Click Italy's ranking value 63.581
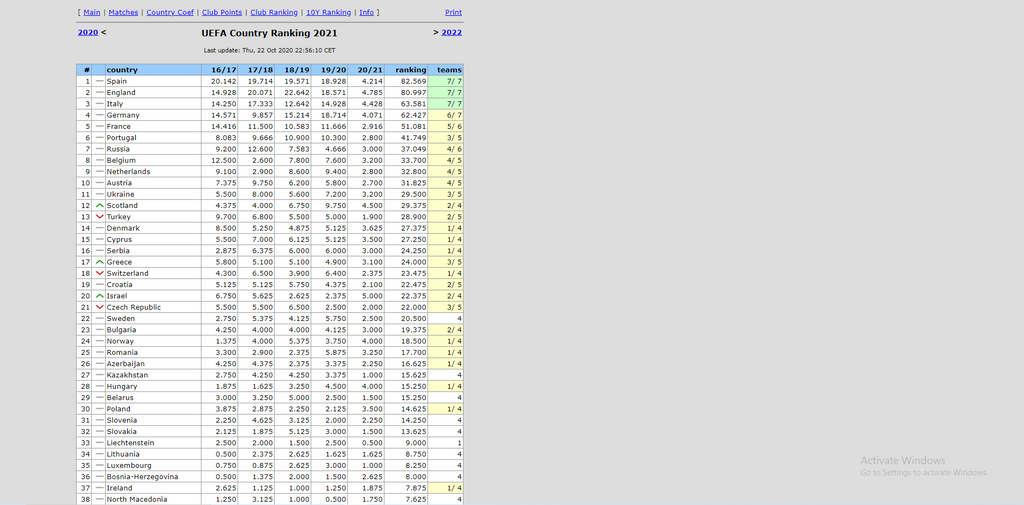1024x505 pixels. point(413,104)
